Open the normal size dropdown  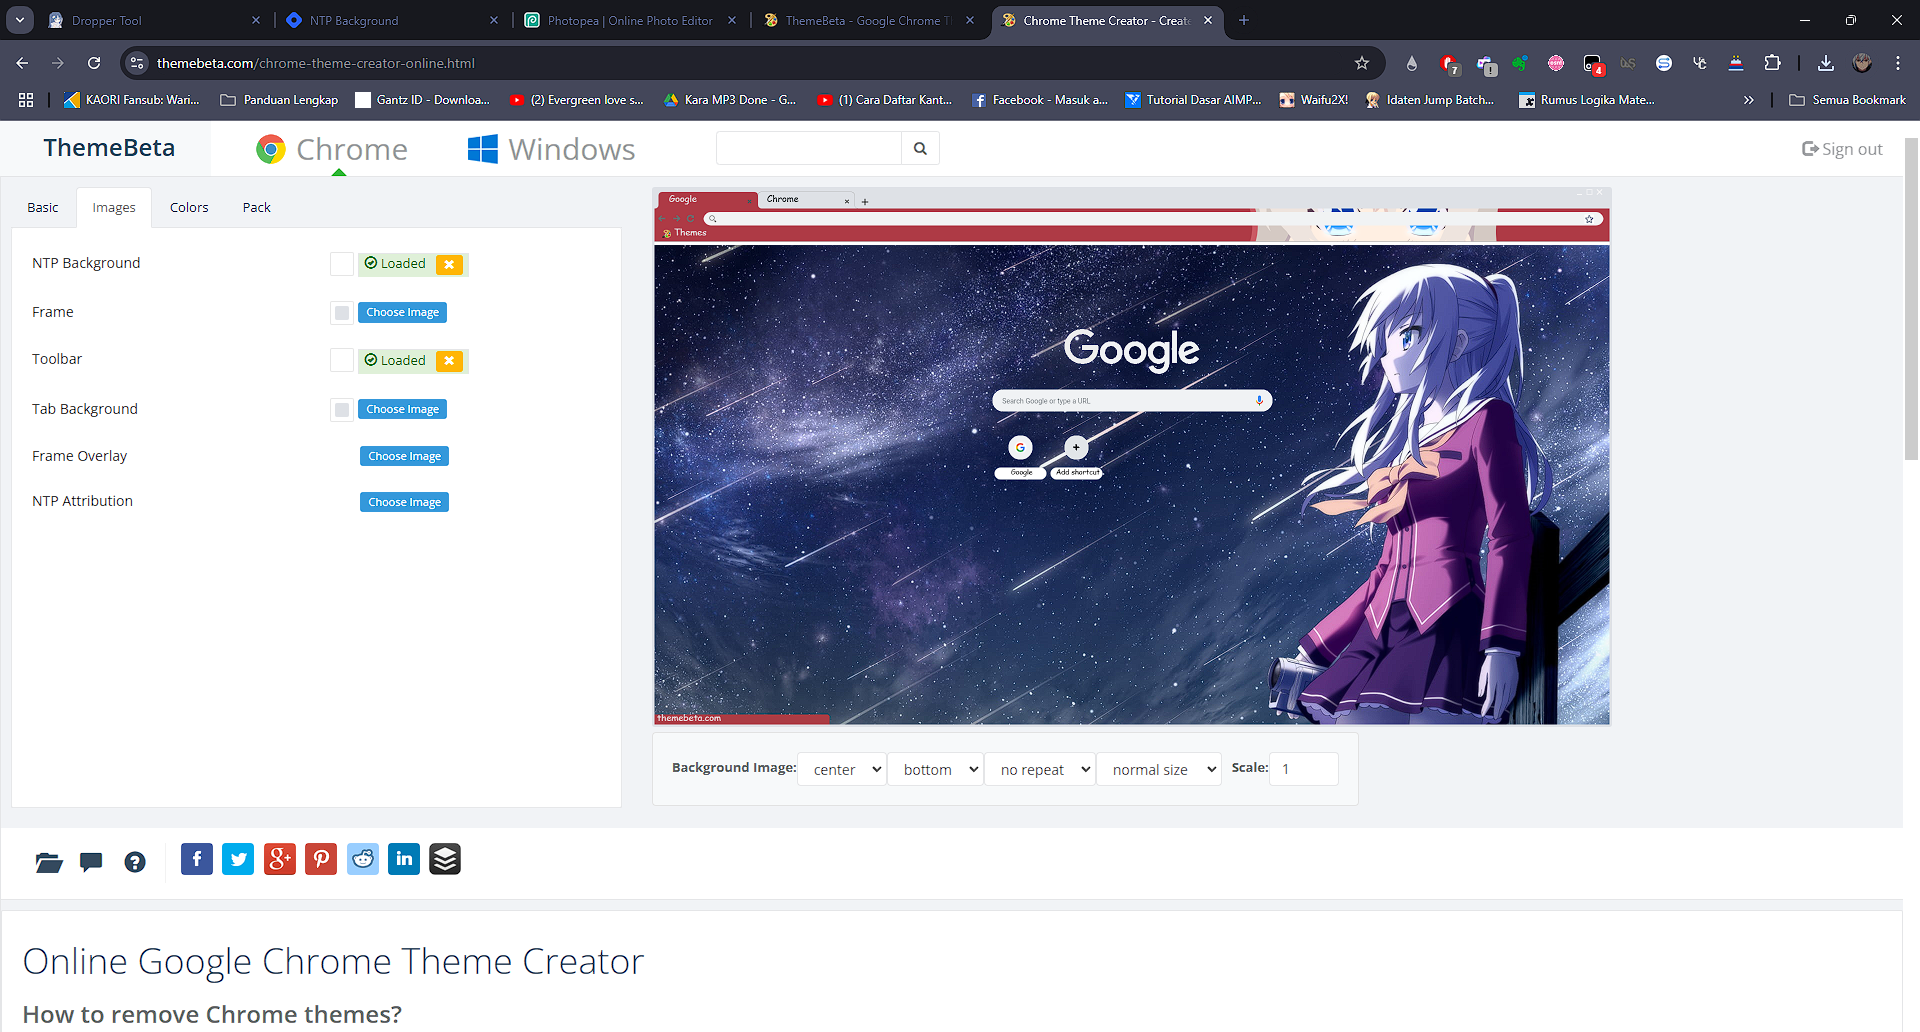(1159, 769)
